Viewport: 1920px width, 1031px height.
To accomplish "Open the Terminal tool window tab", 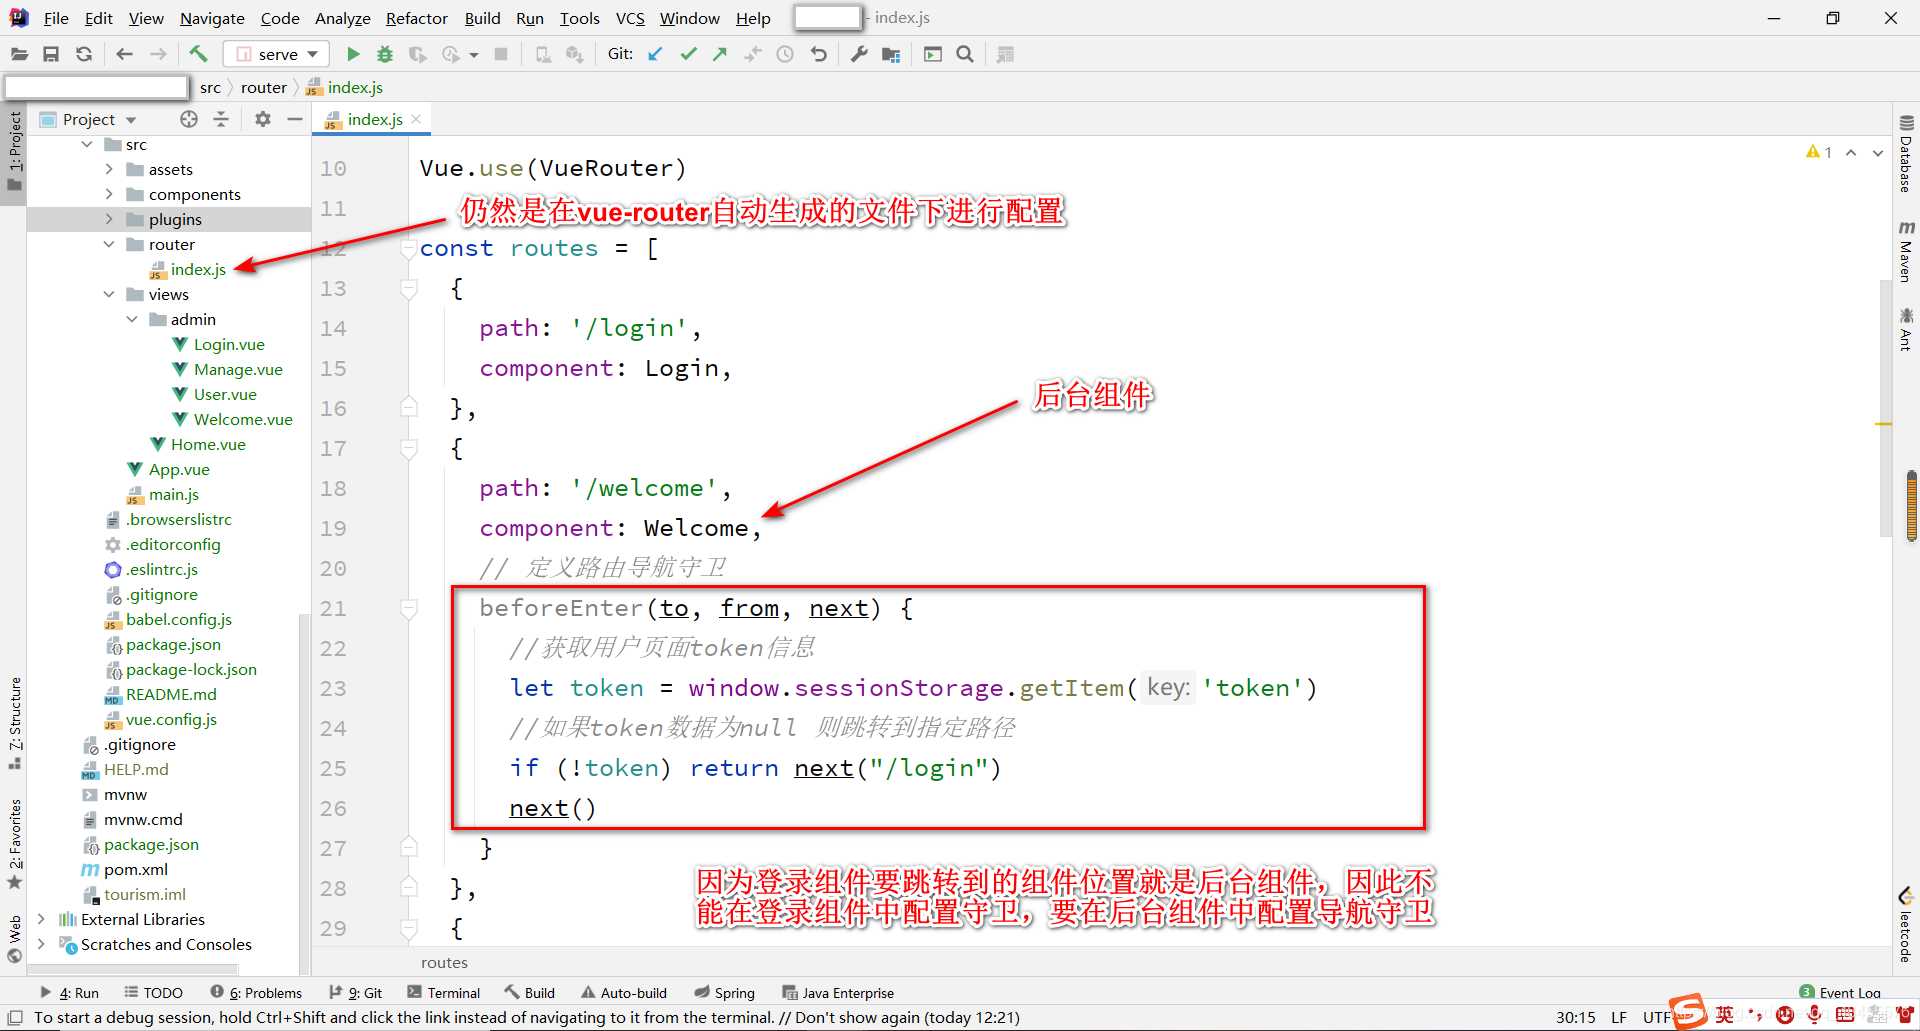I will 444,993.
